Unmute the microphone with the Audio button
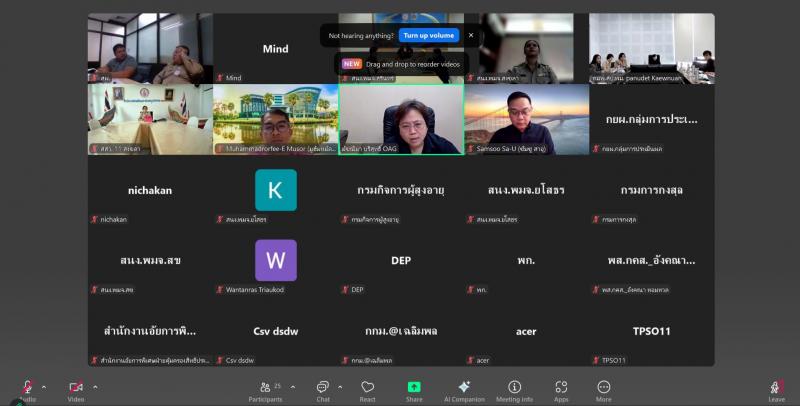The image size is (800, 406). 28,391
